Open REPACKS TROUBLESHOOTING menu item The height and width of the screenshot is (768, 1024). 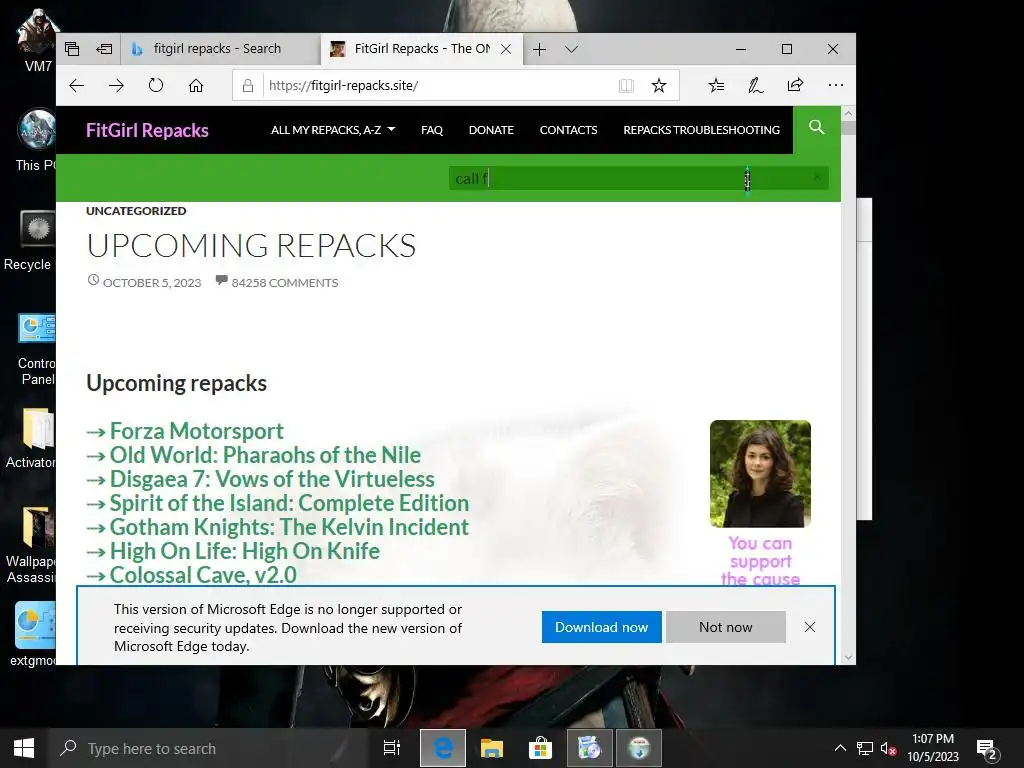(x=701, y=130)
